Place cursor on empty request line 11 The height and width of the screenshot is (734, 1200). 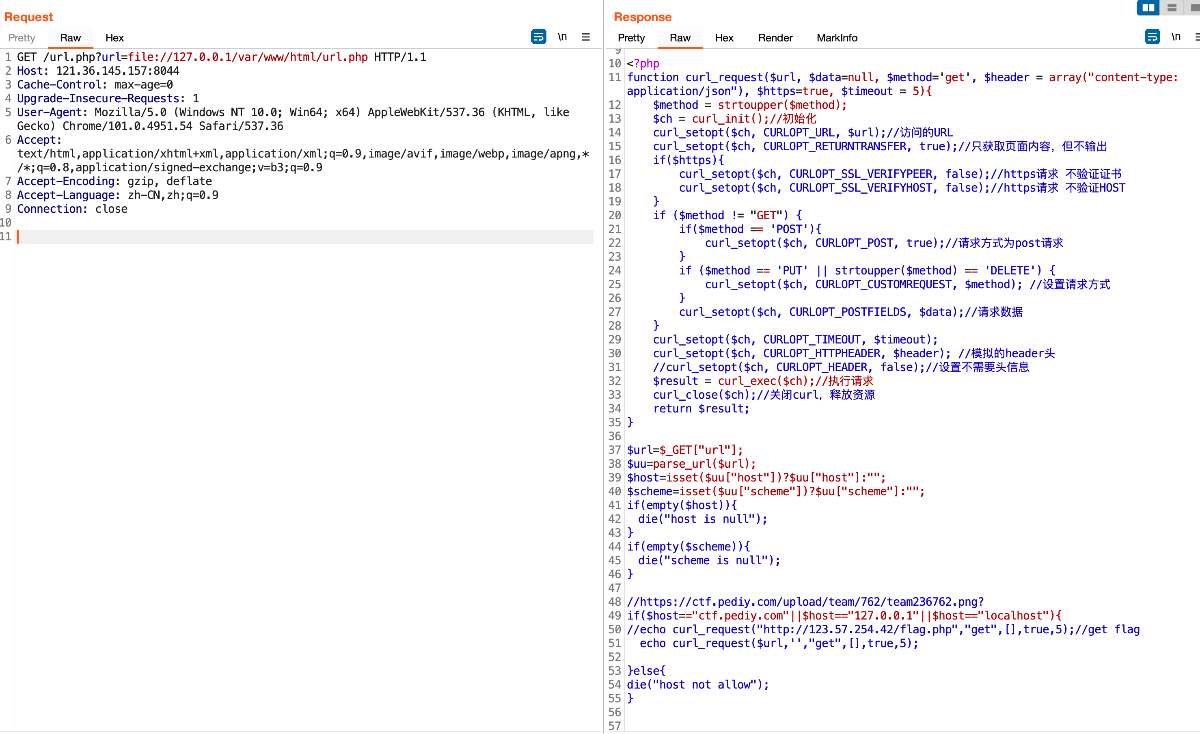[x=305, y=237]
